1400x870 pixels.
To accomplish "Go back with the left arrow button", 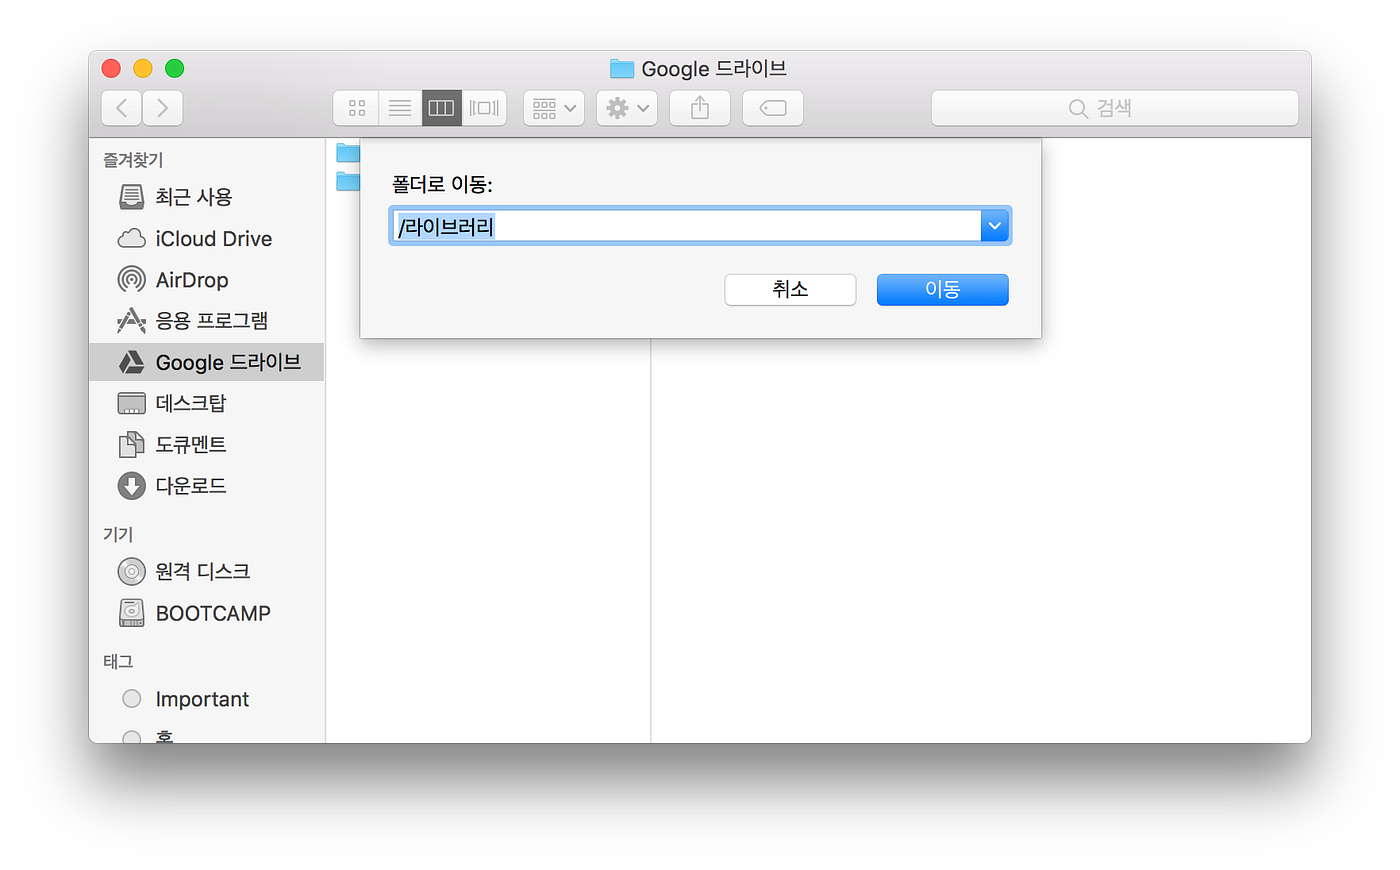I will pos(122,108).
